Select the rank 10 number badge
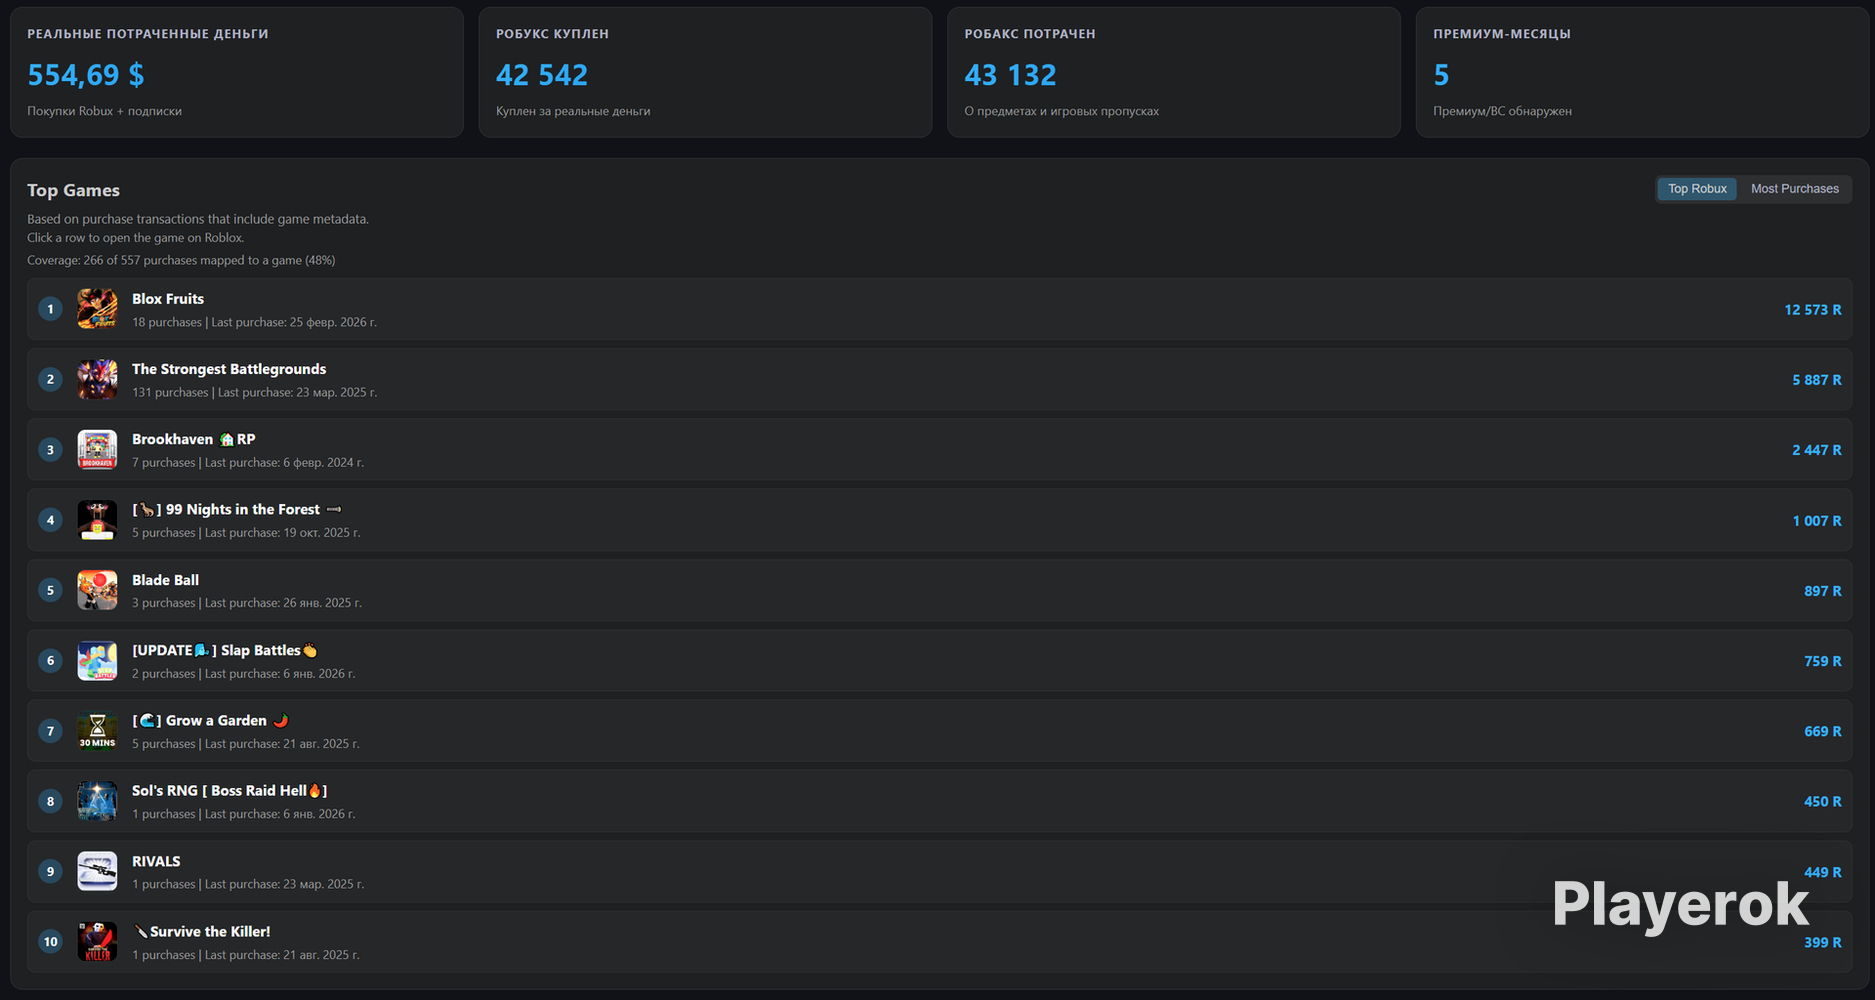This screenshot has height=1000, width=1875. pyautogui.click(x=50, y=942)
